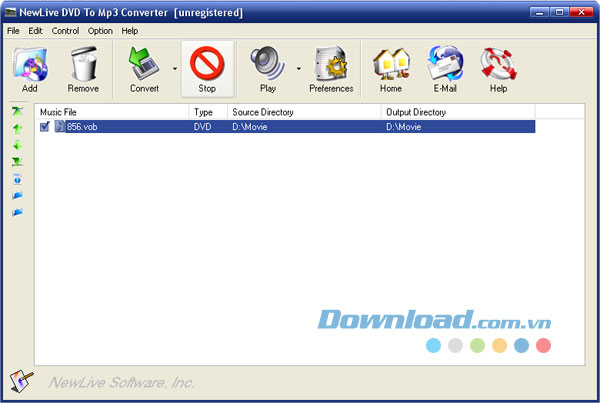Select the 856.vob file name
This screenshot has height=403, width=600.
(82, 127)
